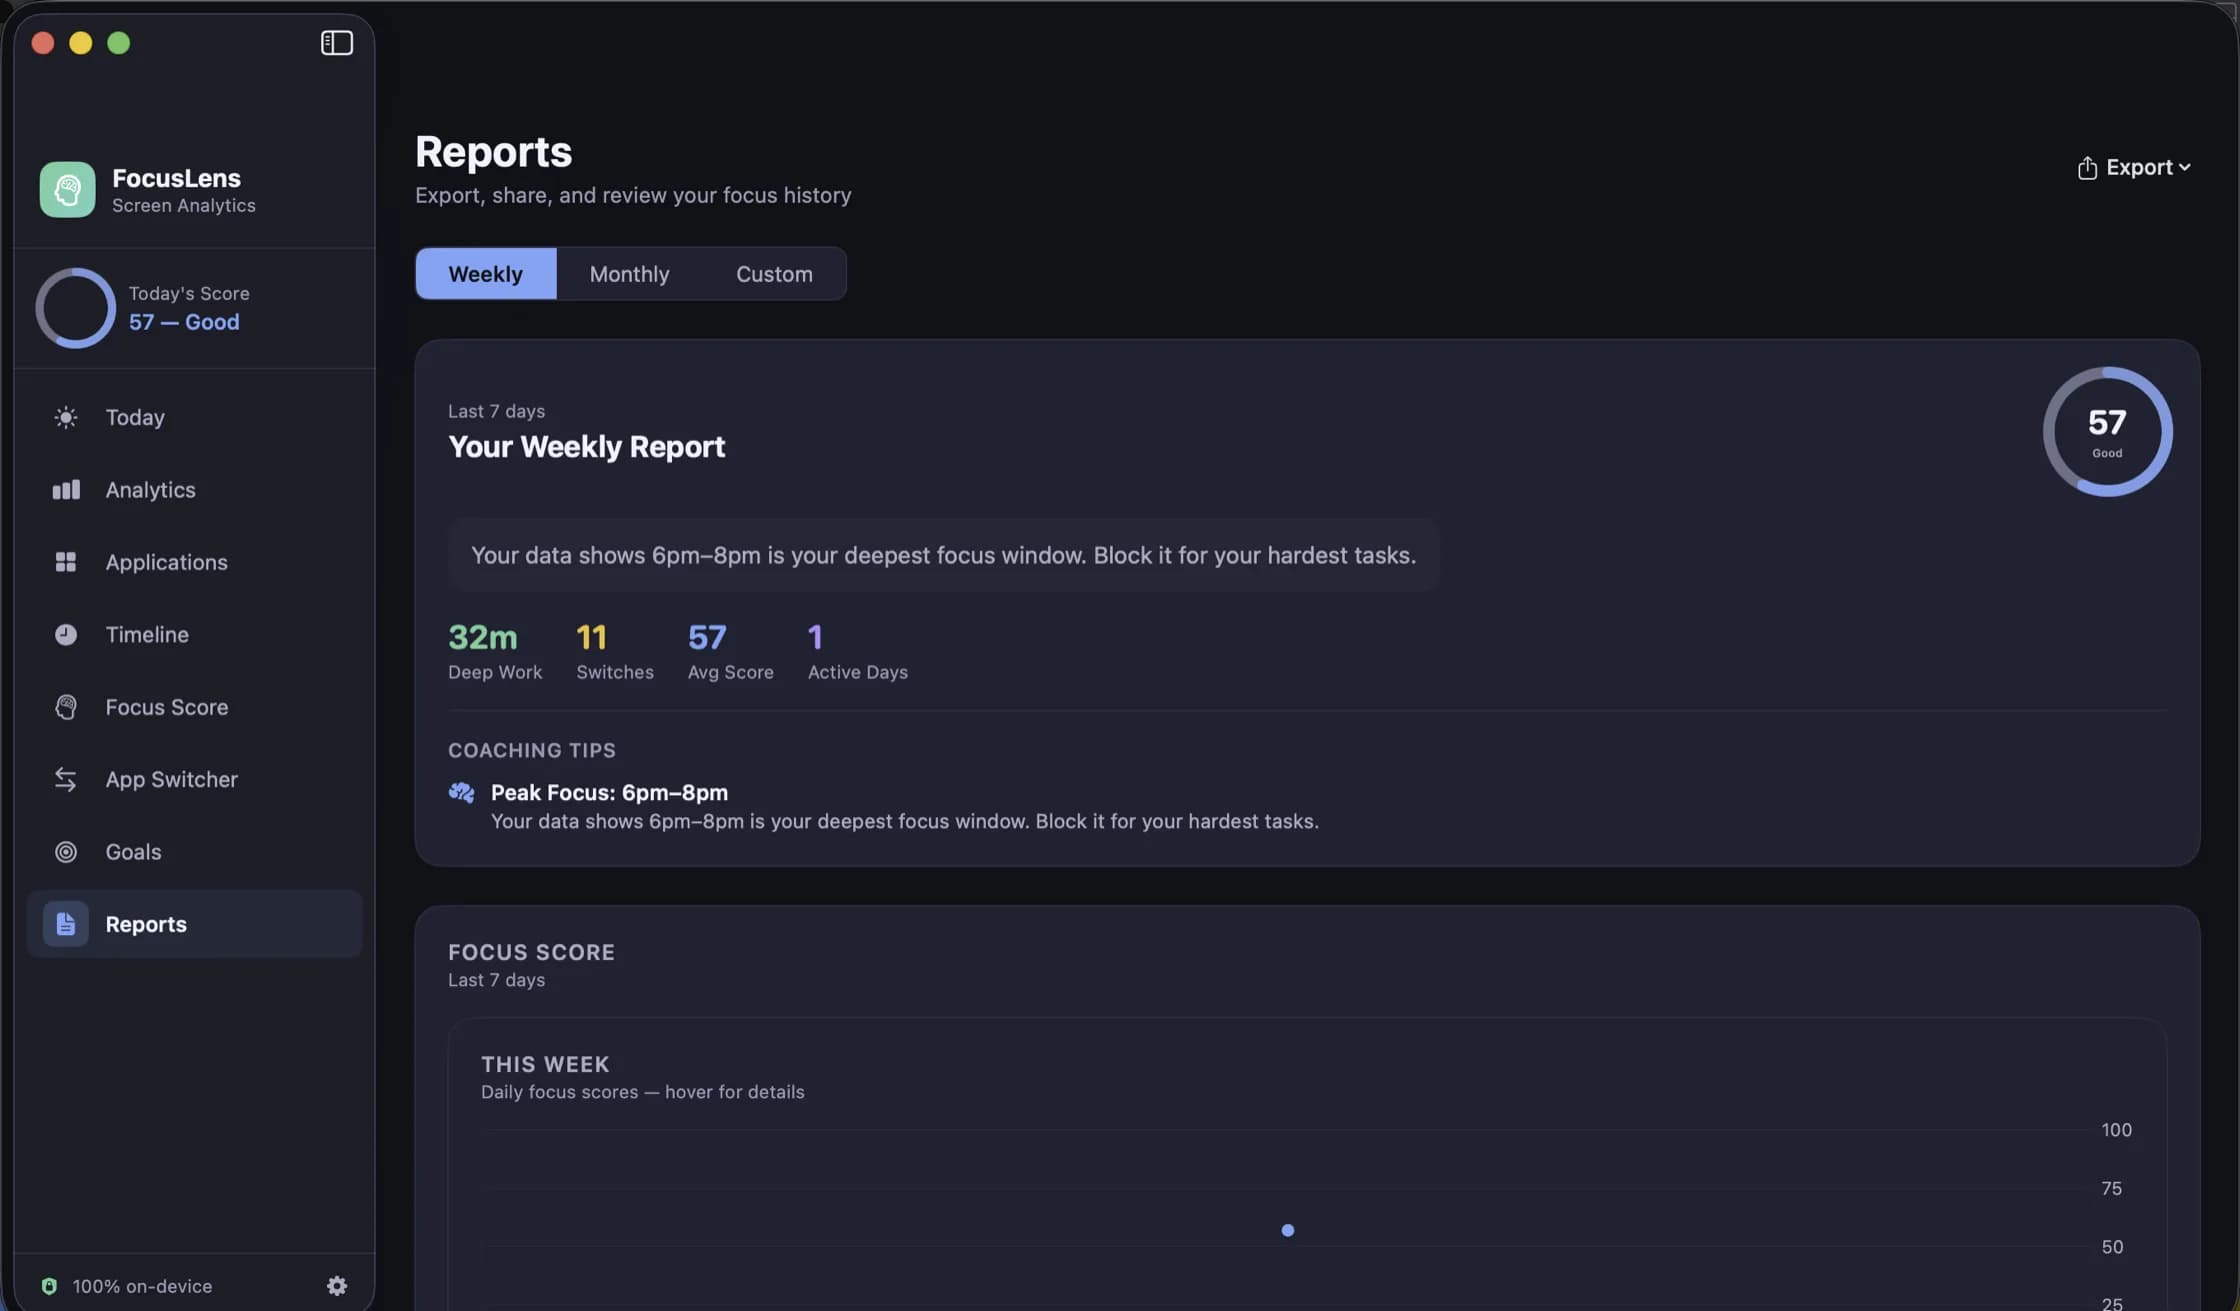The image size is (2240, 1311).
Task: Click the Applications grid icon
Action: pyautogui.click(x=65, y=562)
